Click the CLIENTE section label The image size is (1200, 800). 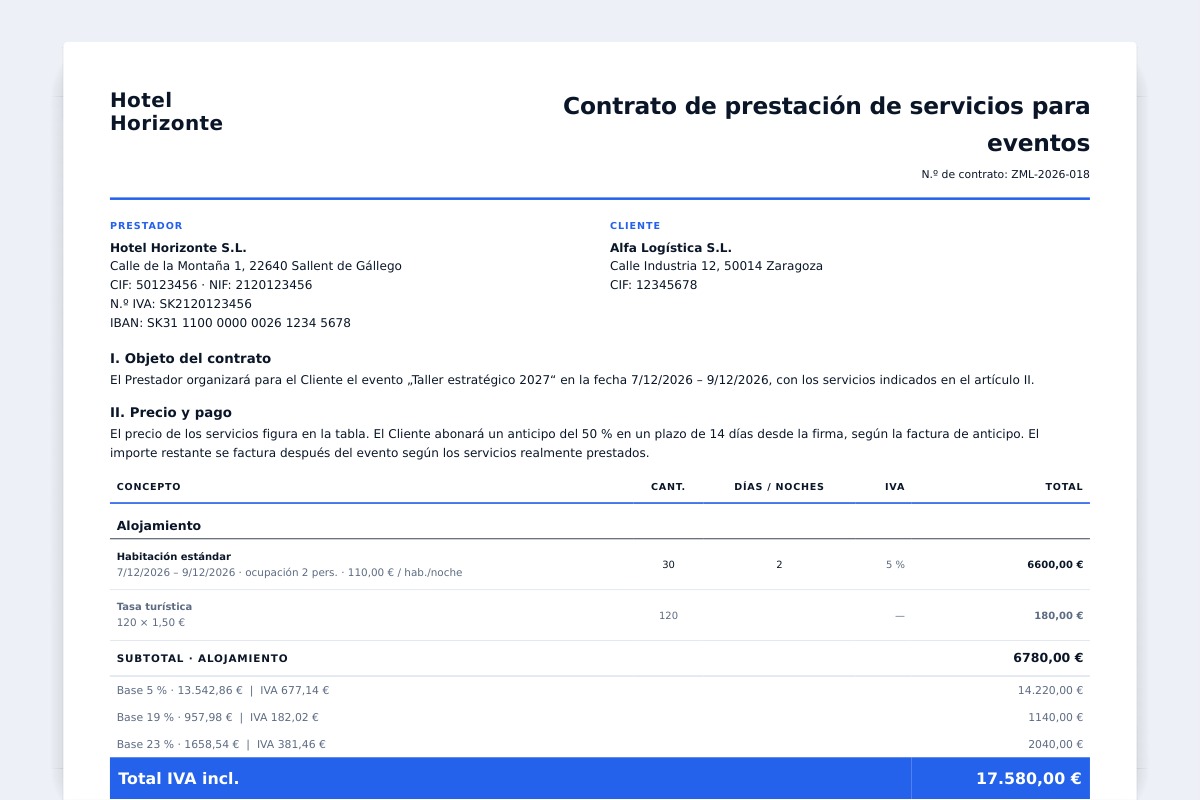[635, 226]
